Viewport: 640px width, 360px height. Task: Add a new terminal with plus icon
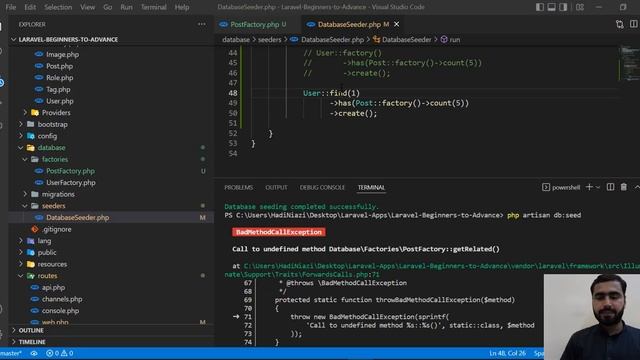tap(589, 187)
